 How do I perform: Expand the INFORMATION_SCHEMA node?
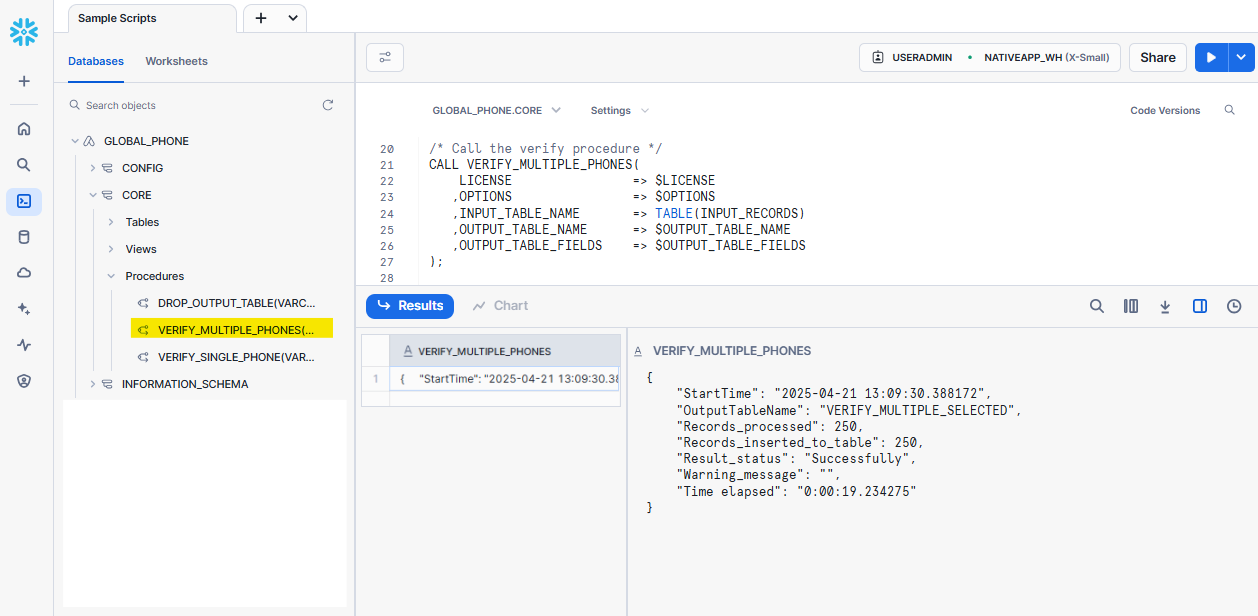click(92, 384)
